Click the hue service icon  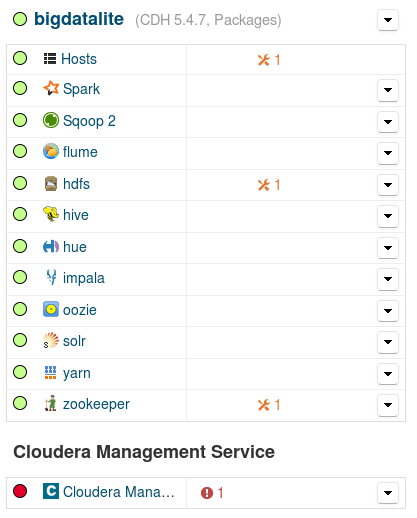(x=51, y=247)
